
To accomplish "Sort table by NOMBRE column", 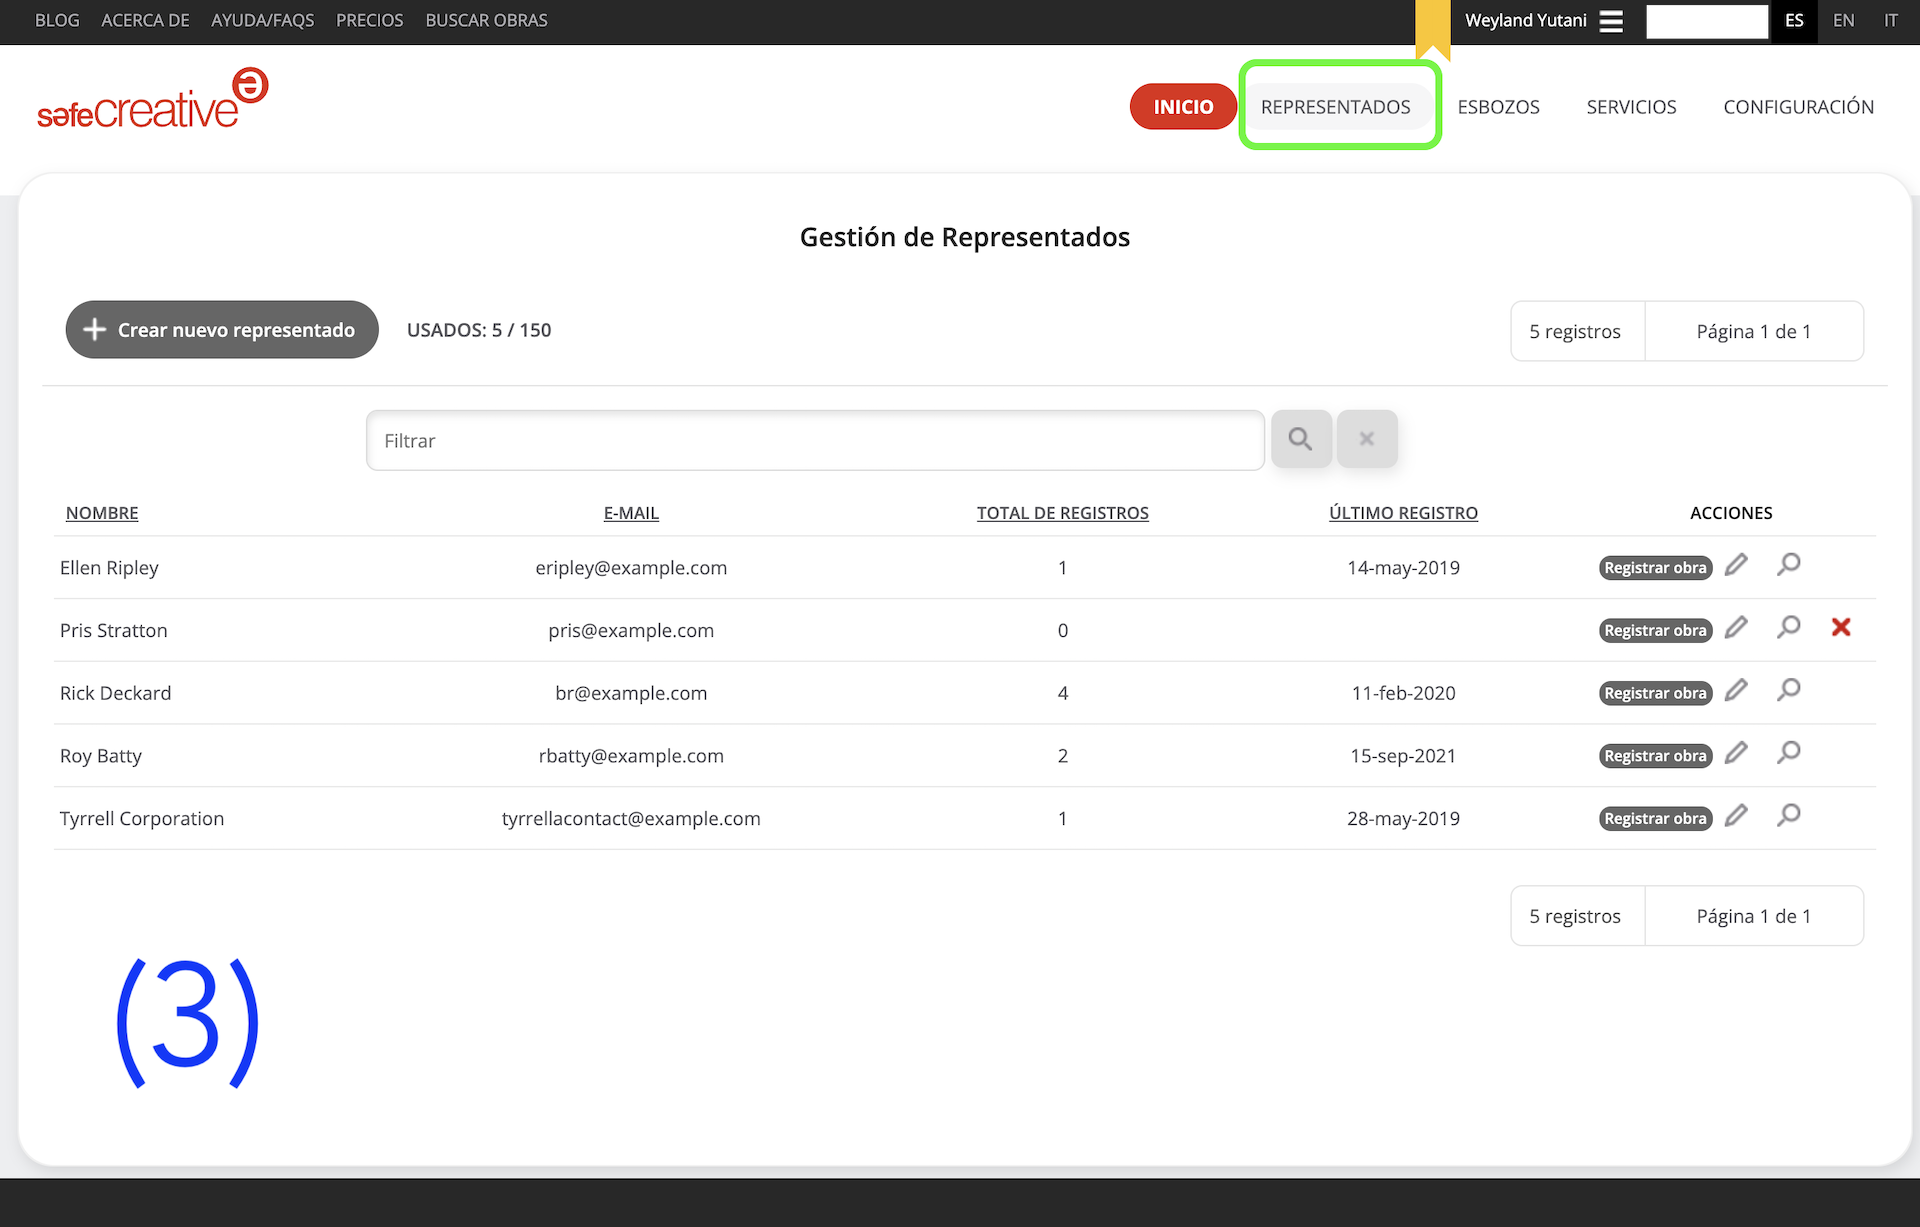I will coord(102,513).
